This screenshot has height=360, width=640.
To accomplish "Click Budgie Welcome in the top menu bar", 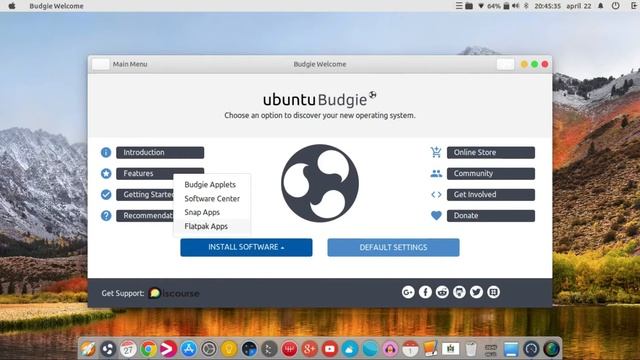I will 56,6.
